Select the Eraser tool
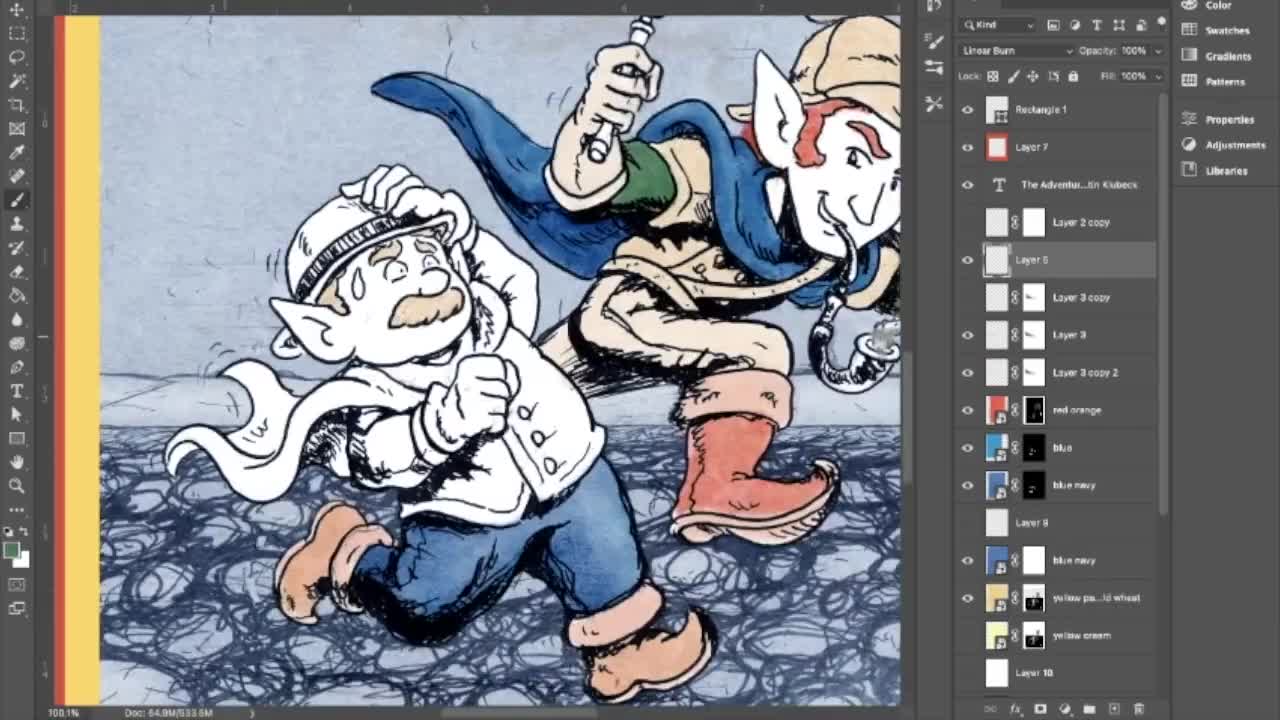The height and width of the screenshot is (720, 1280). (17, 272)
